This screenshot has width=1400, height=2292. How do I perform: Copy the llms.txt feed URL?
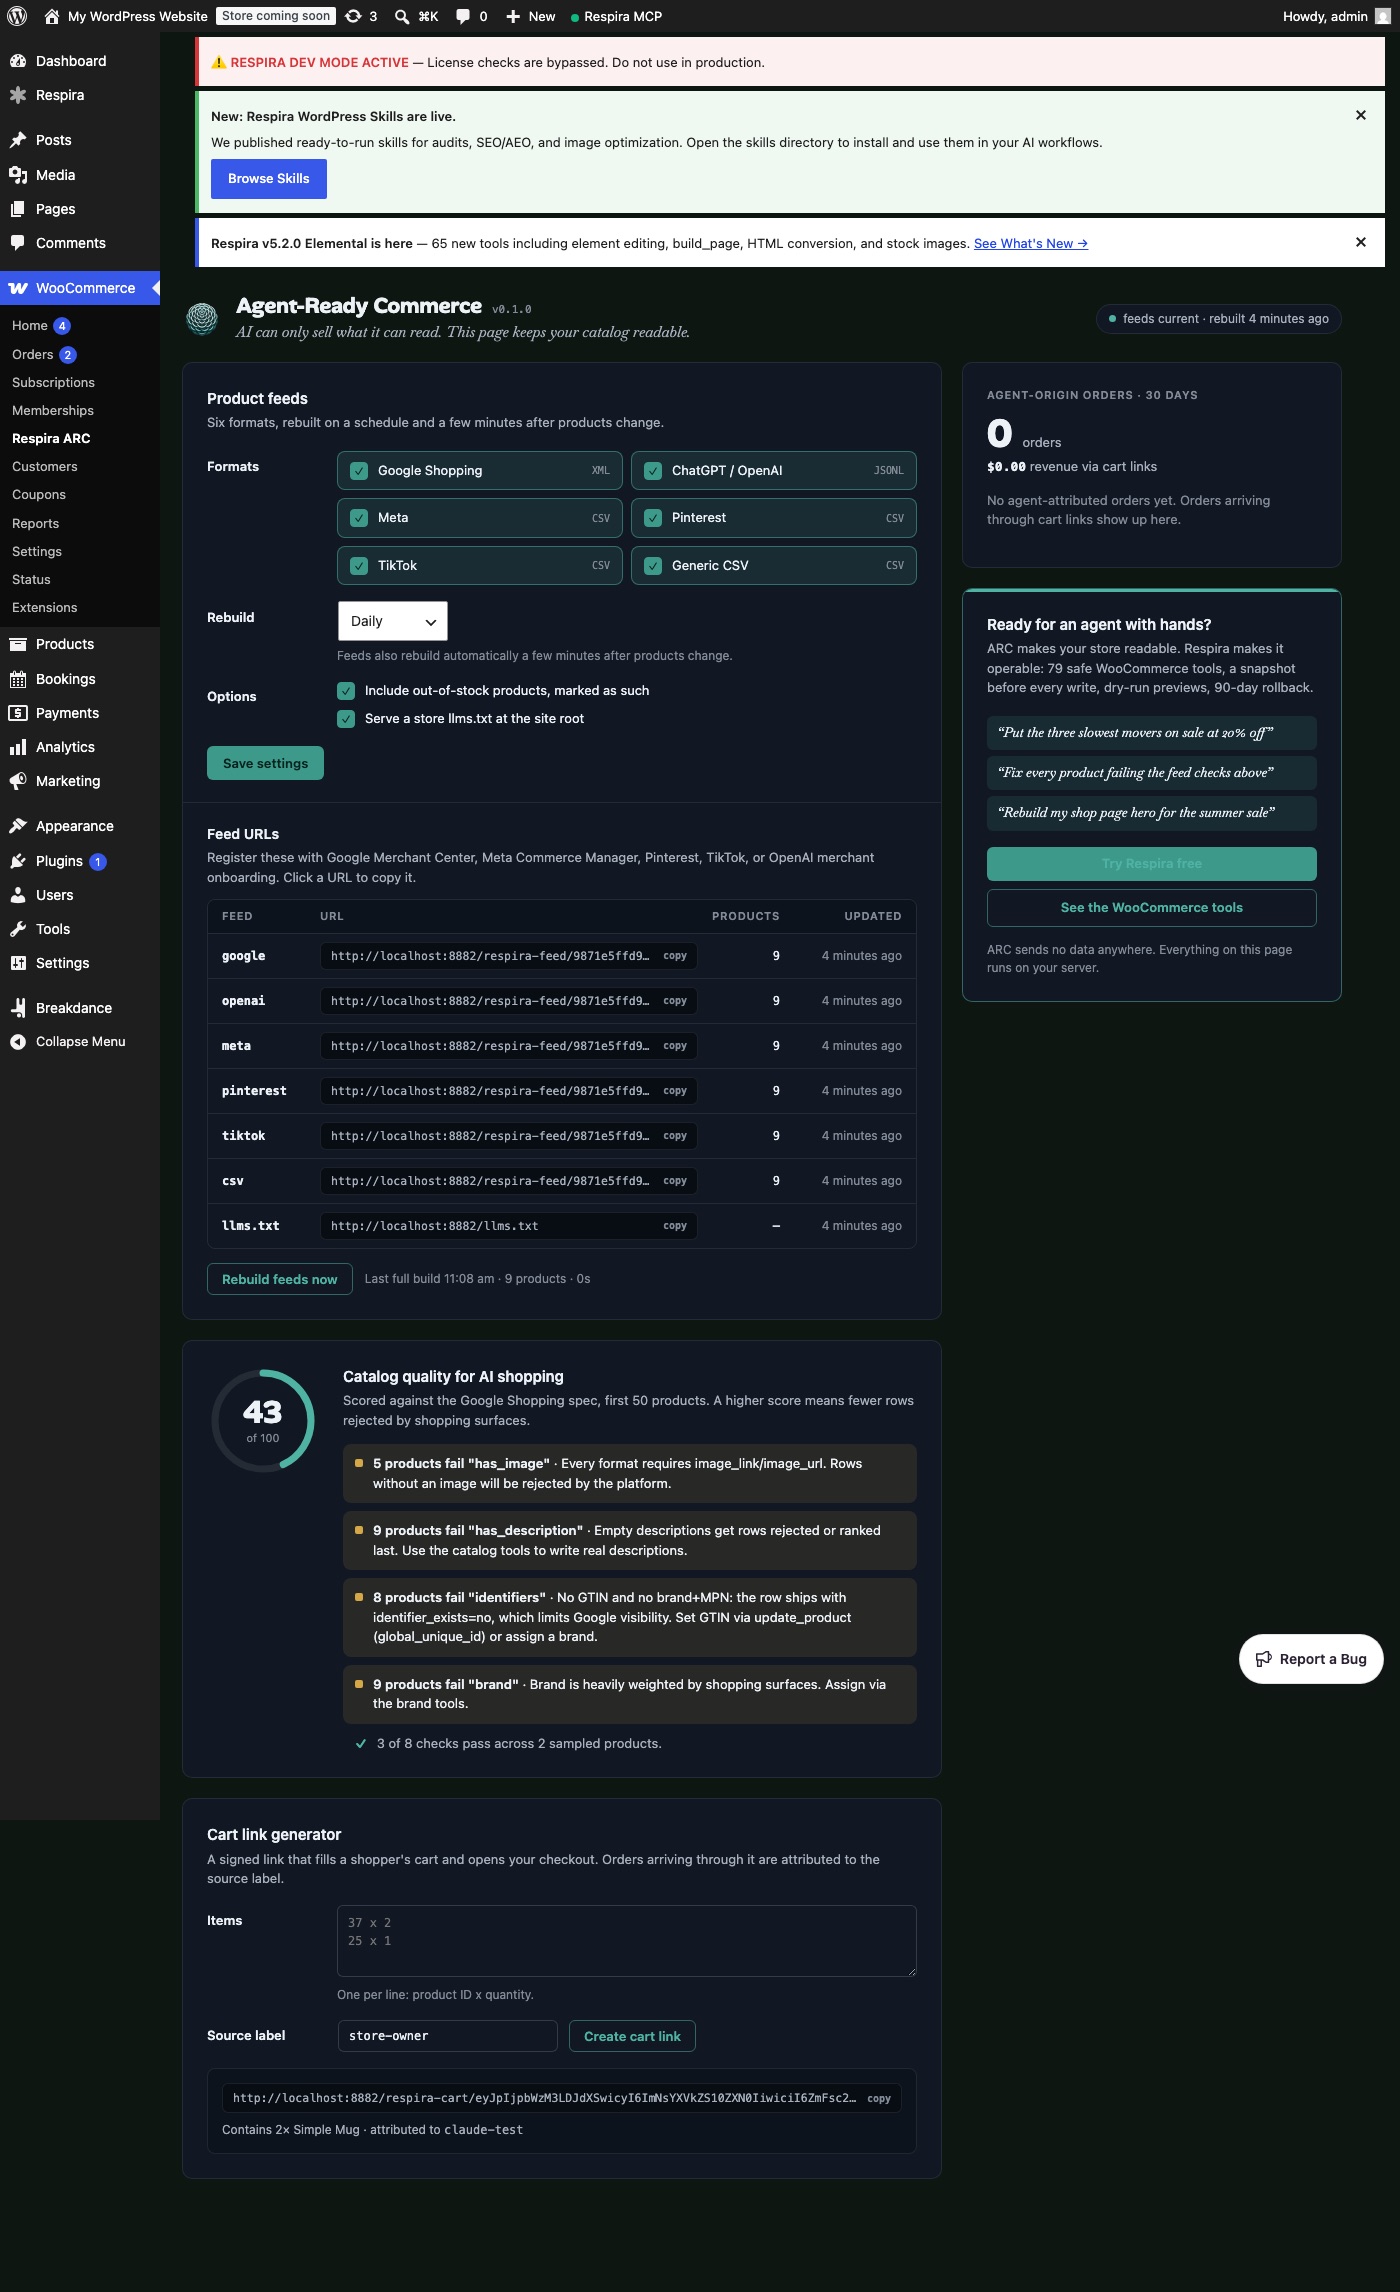[675, 1226]
